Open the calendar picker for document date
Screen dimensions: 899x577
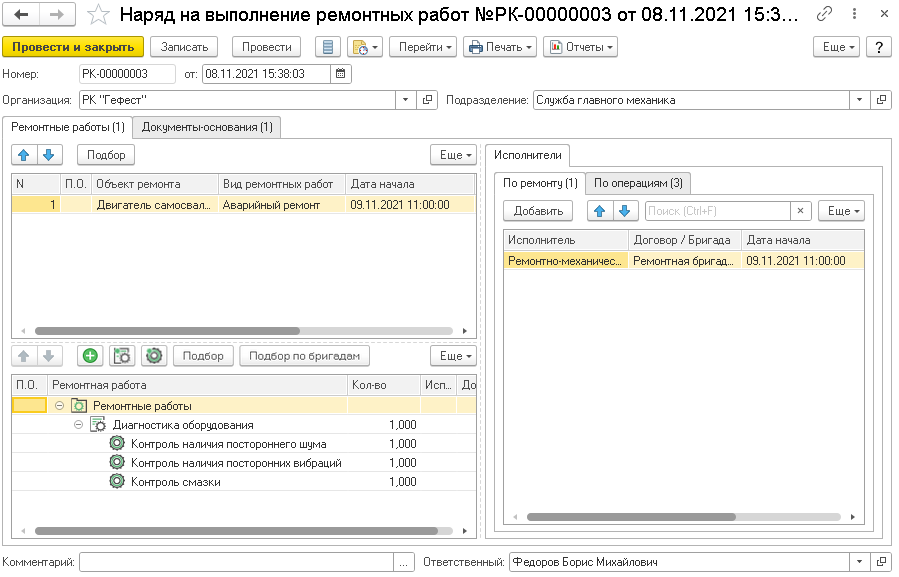(341, 73)
